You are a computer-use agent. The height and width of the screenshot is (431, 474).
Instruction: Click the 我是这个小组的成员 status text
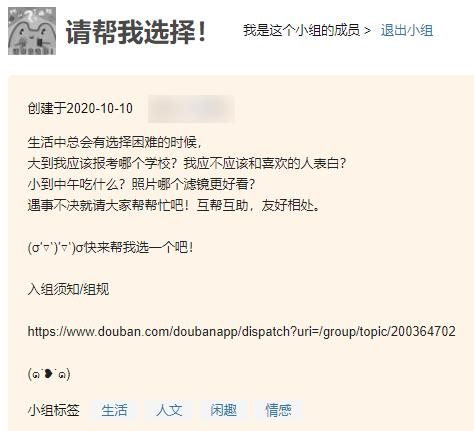click(x=301, y=30)
